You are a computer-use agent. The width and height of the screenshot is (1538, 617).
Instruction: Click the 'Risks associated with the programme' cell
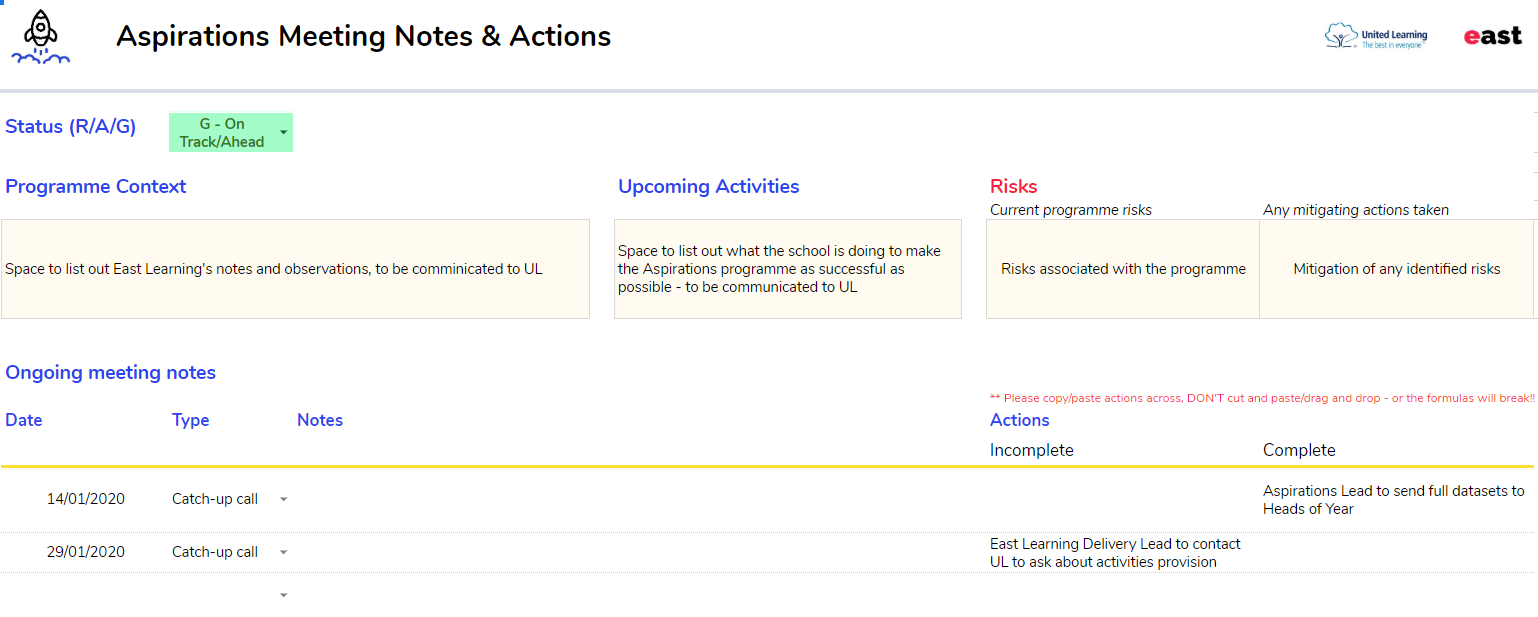(1122, 269)
